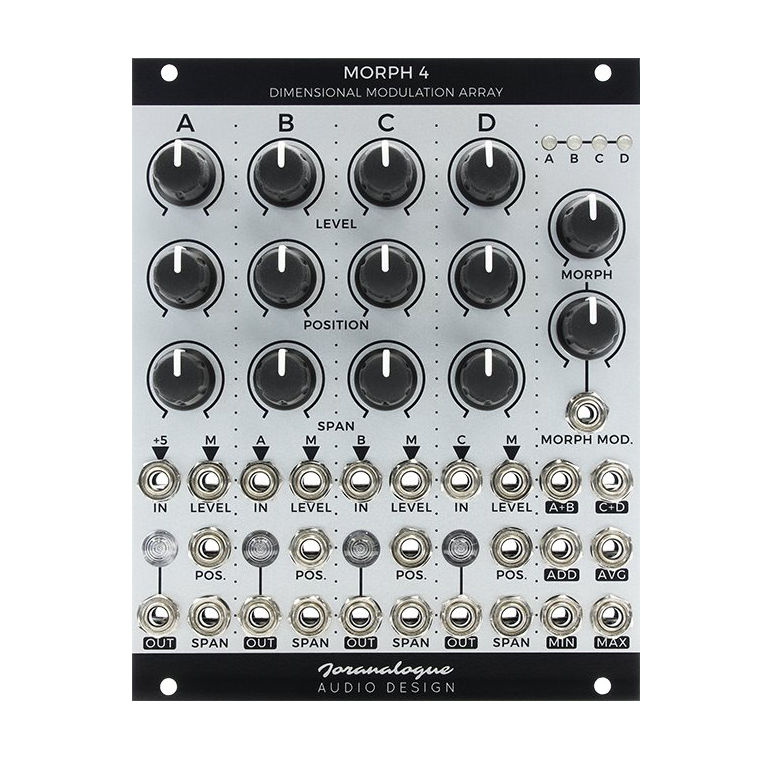Image resolution: width=772 pixels, height=772 pixels.
Task: Click the POS. jack in column A
Action: point(210,547)
